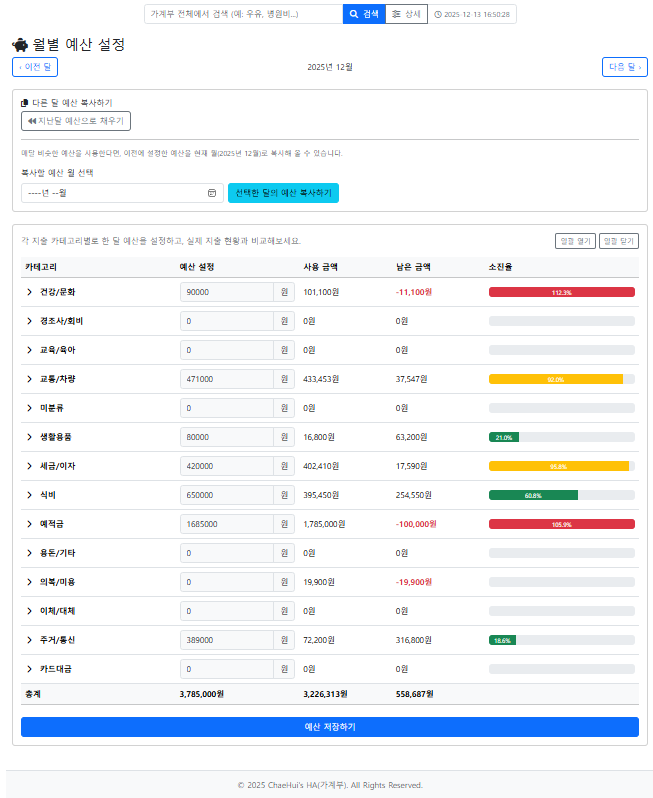
Task: Expand the 교육/육아 category row
Action: (30, 350)
